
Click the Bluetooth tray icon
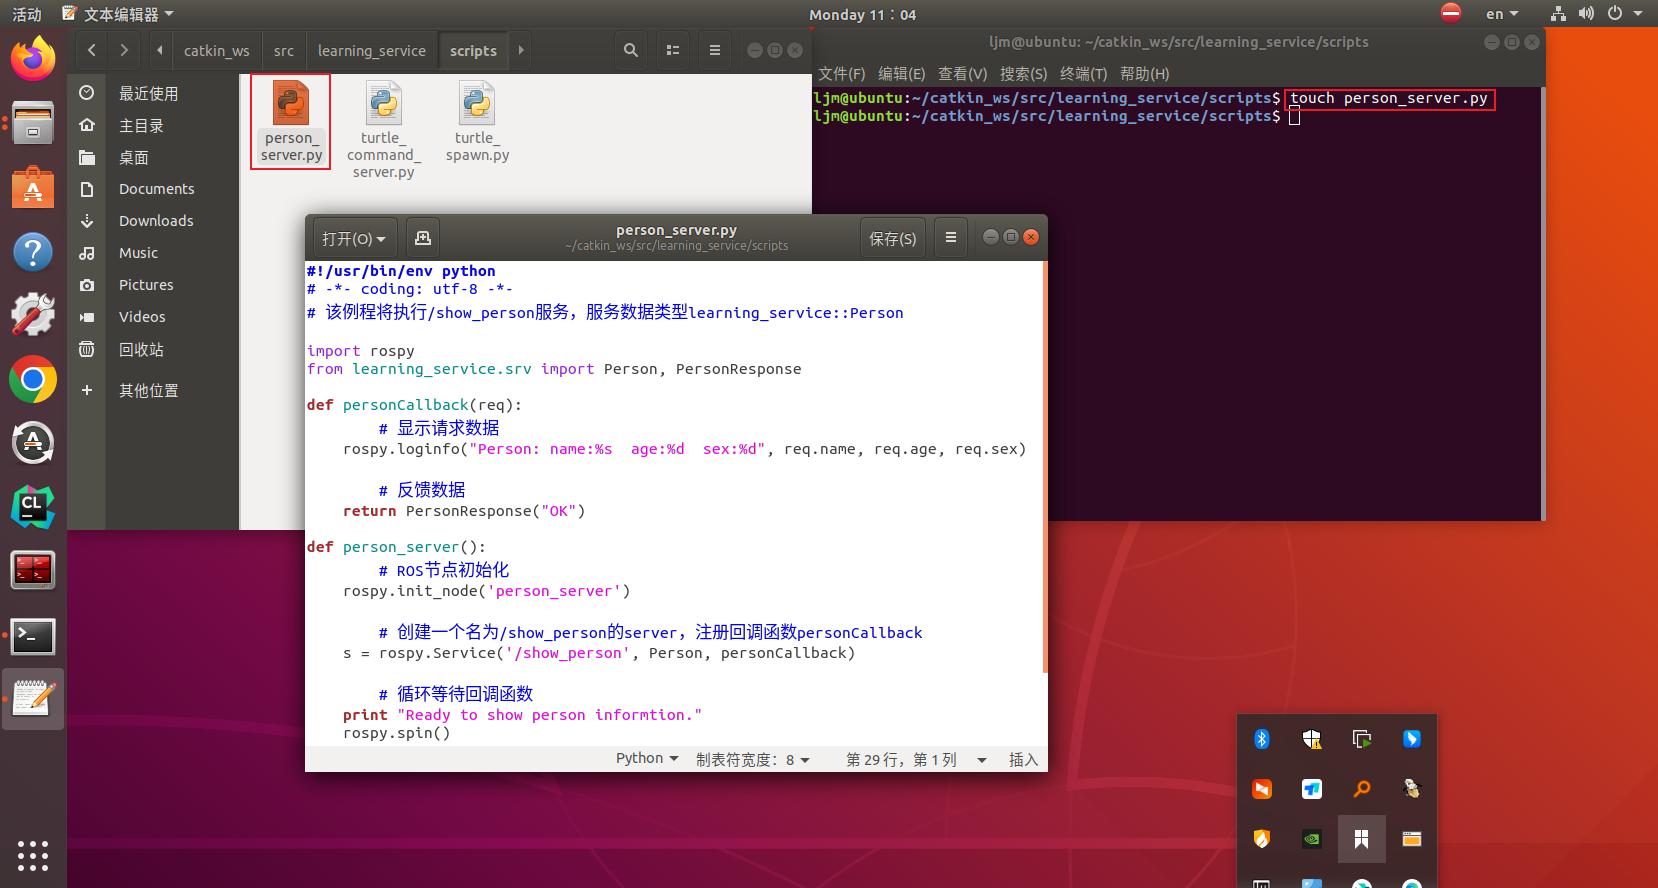tap(1262, 739)
